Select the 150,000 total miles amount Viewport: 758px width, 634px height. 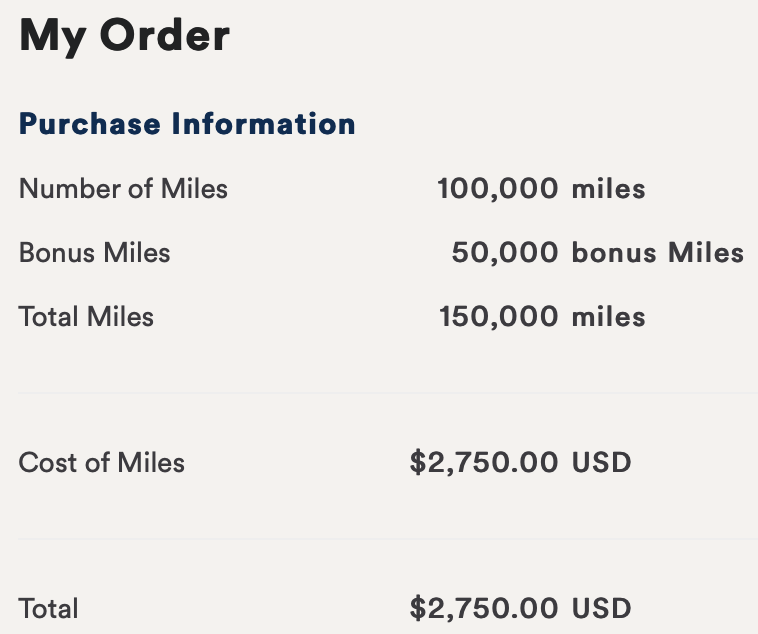(x=498, y=317)
